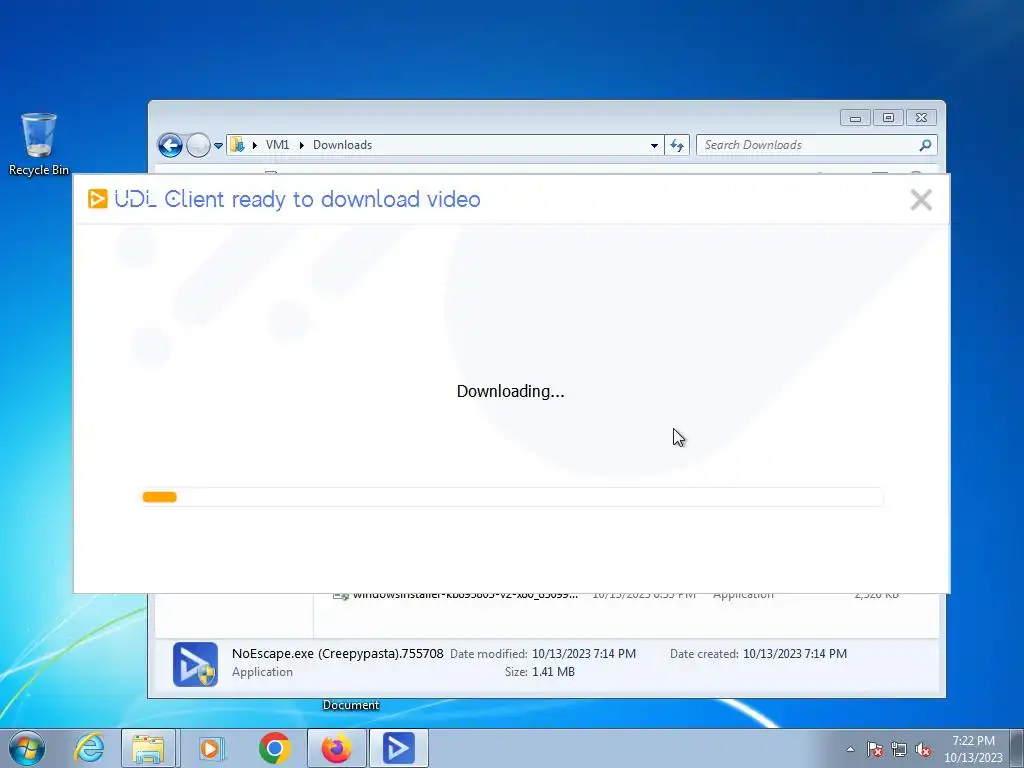Click the folder icon in address bar
The image size is (1024, 768).
point(238,145)
